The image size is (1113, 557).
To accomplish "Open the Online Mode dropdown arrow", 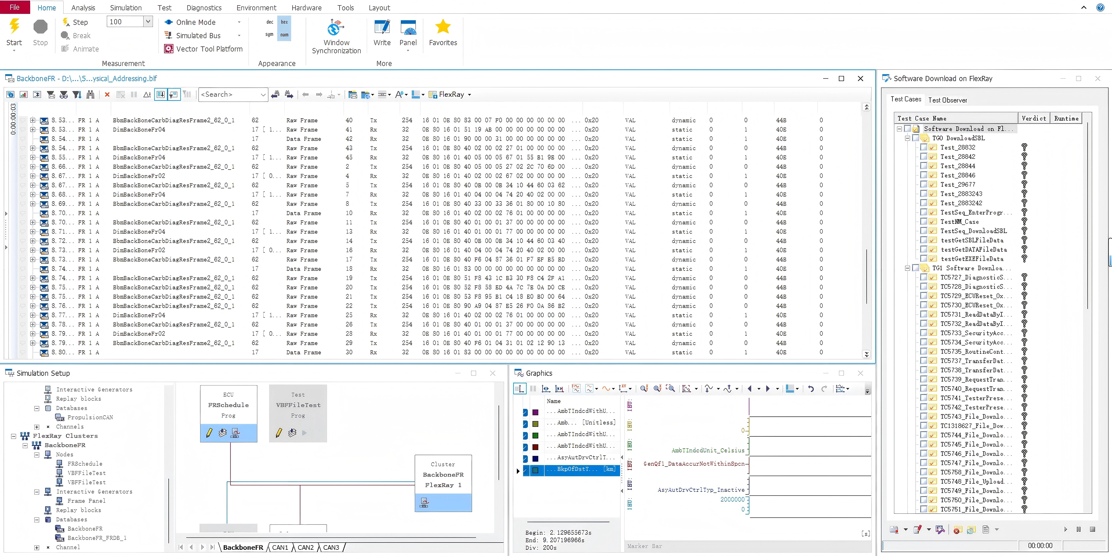I will click(x=238, y=23).
